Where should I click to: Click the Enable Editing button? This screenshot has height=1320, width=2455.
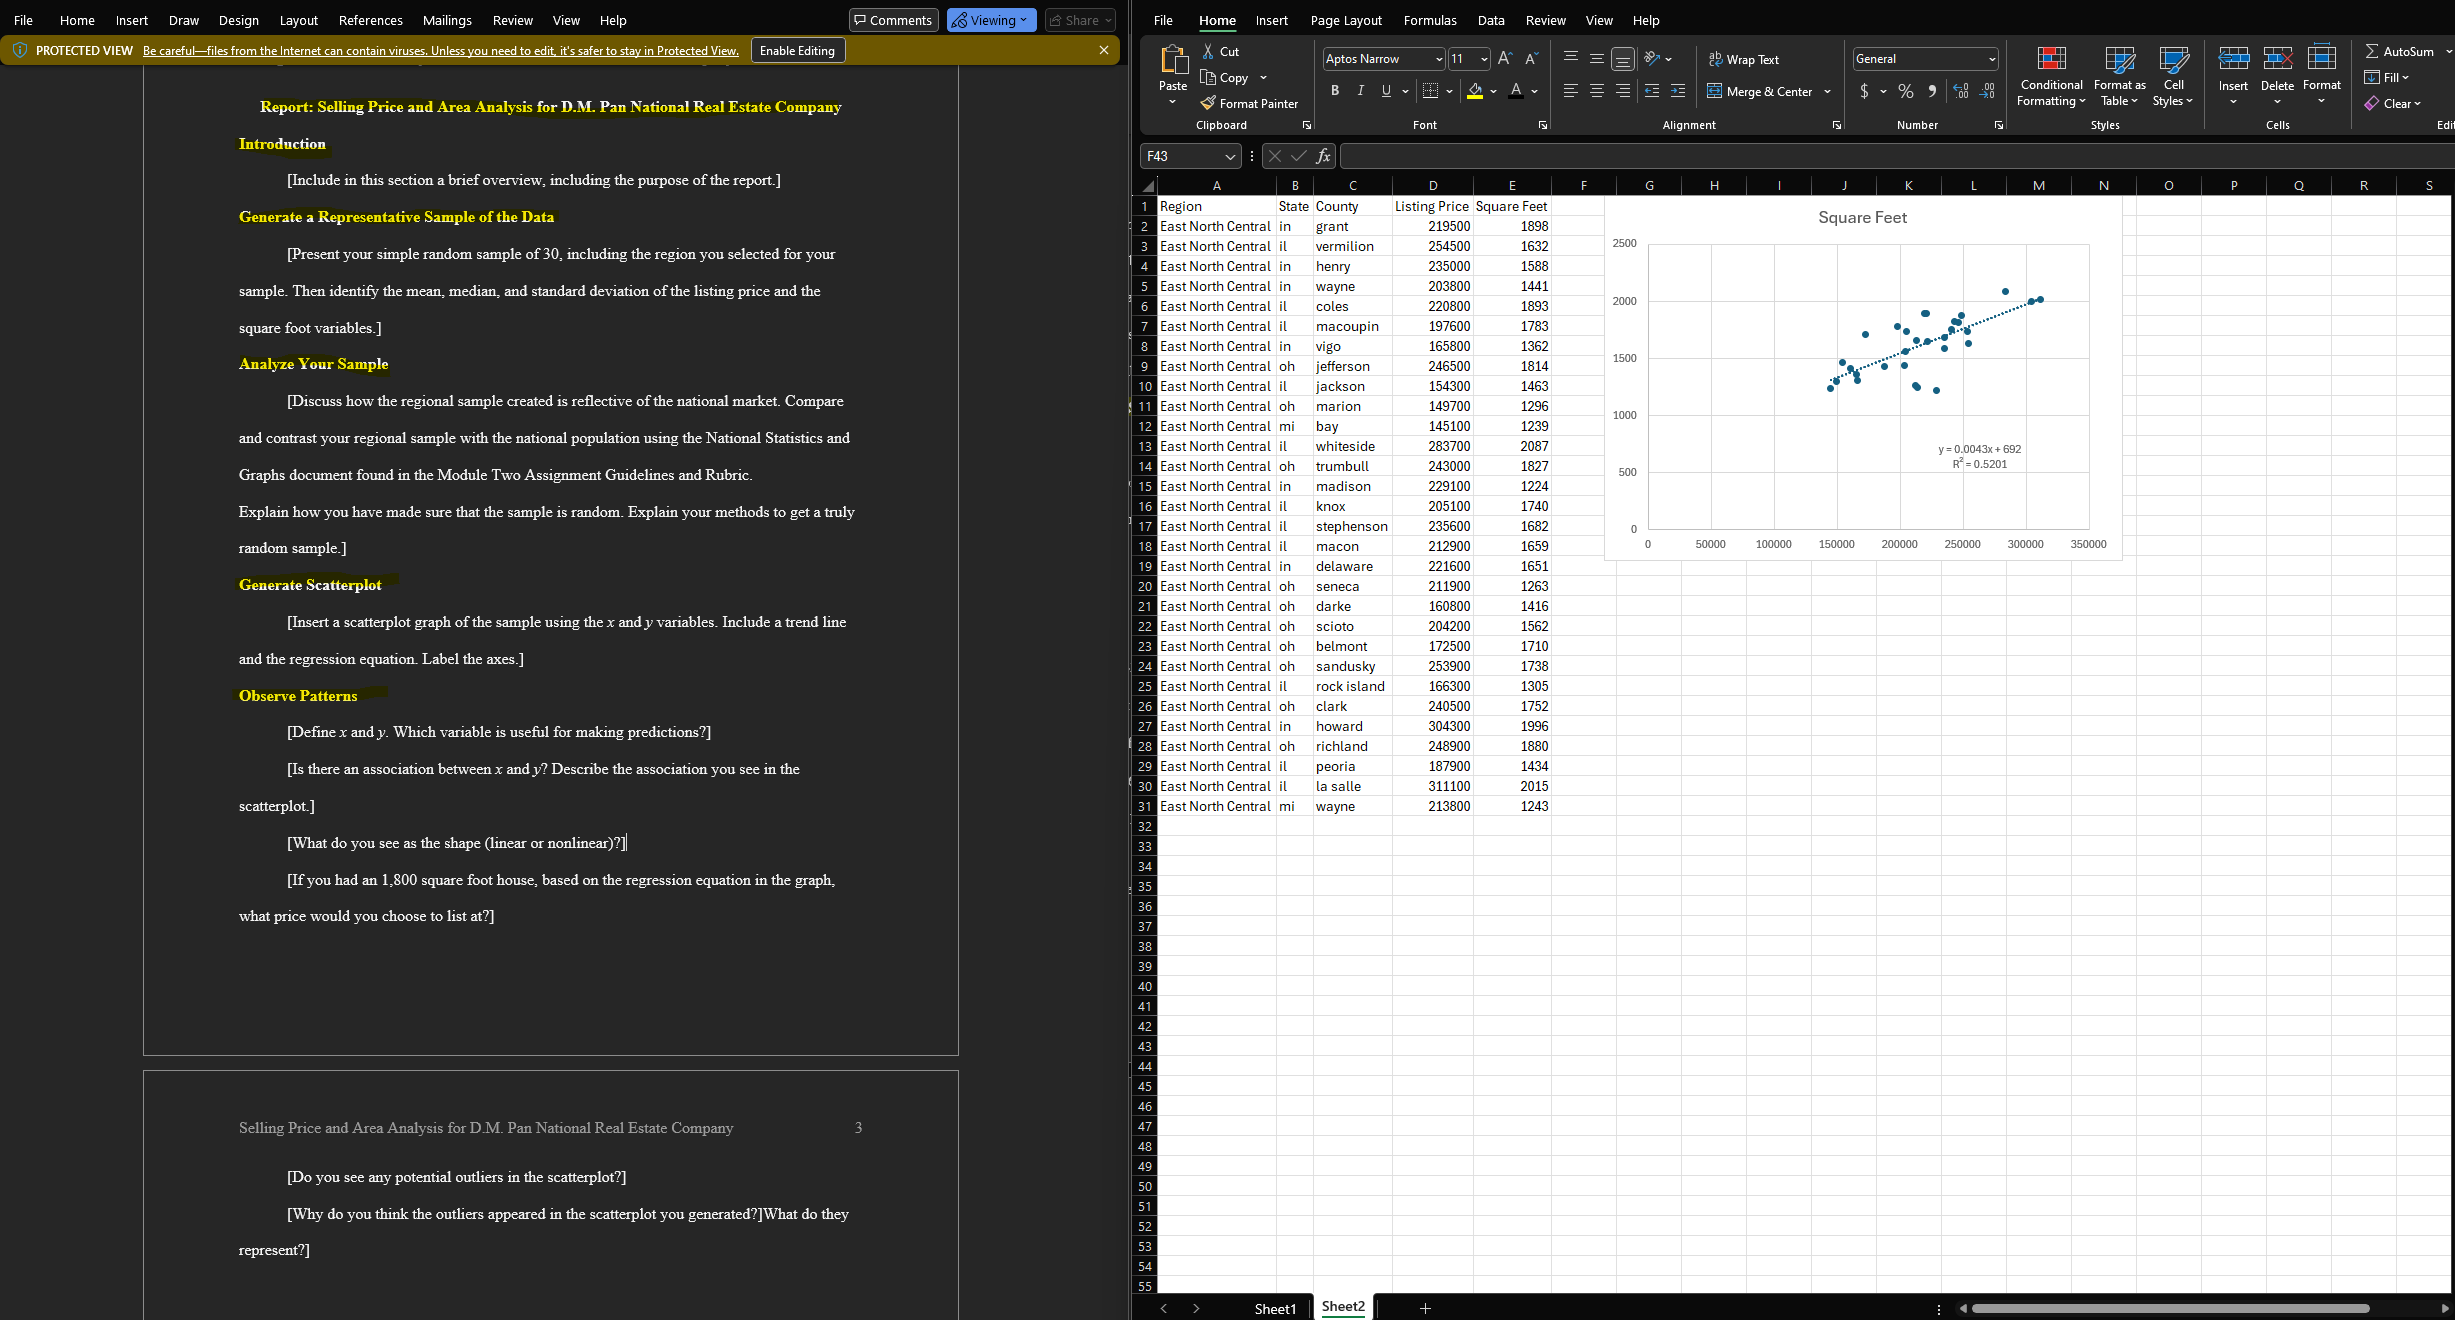pyautogui.click(x=797, y=51)
